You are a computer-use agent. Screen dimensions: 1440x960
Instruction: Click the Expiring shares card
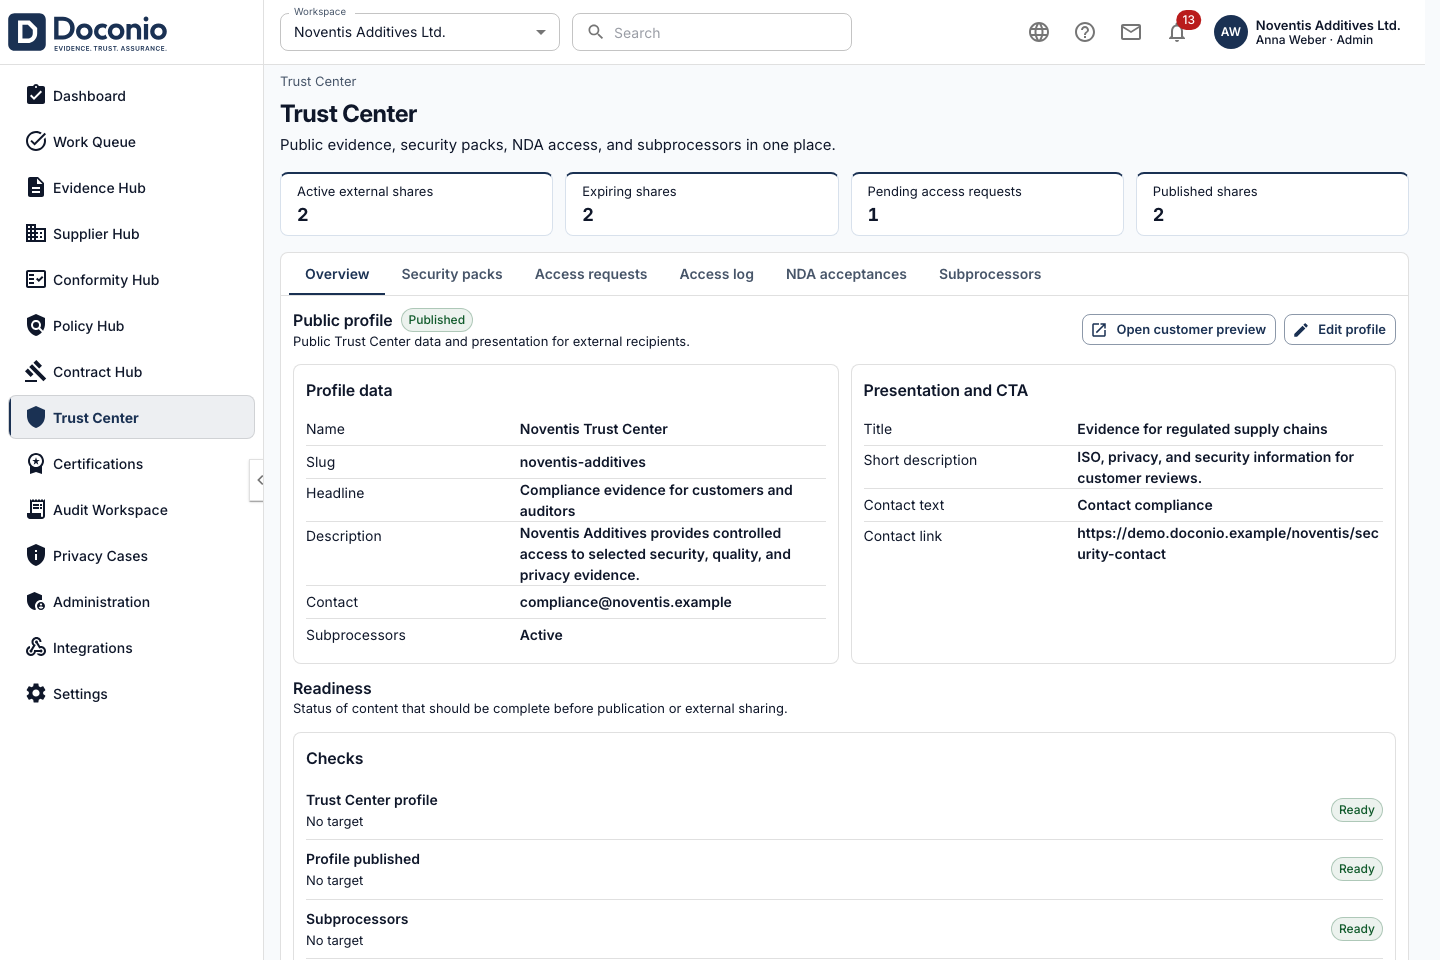[x=702, y=204]
